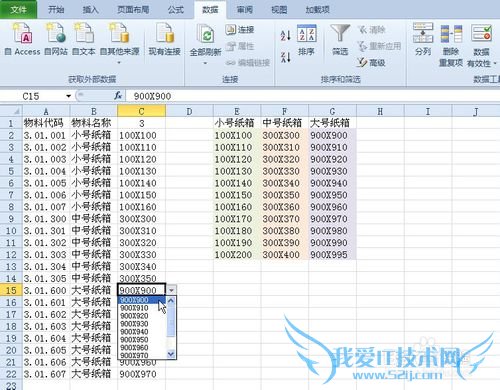500x390 pixels.
Task: Choose 900X930 in the dropdown list
Action: coord(142,324)
